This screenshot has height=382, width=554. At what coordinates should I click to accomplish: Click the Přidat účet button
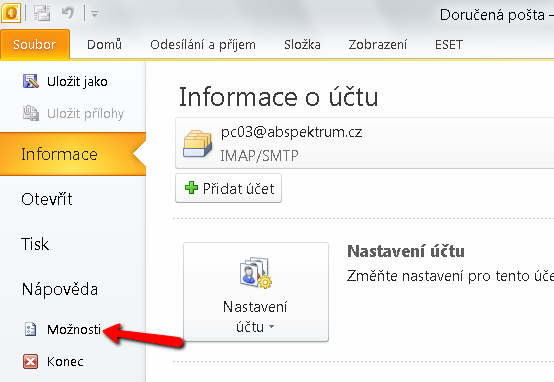coord(229,188)
